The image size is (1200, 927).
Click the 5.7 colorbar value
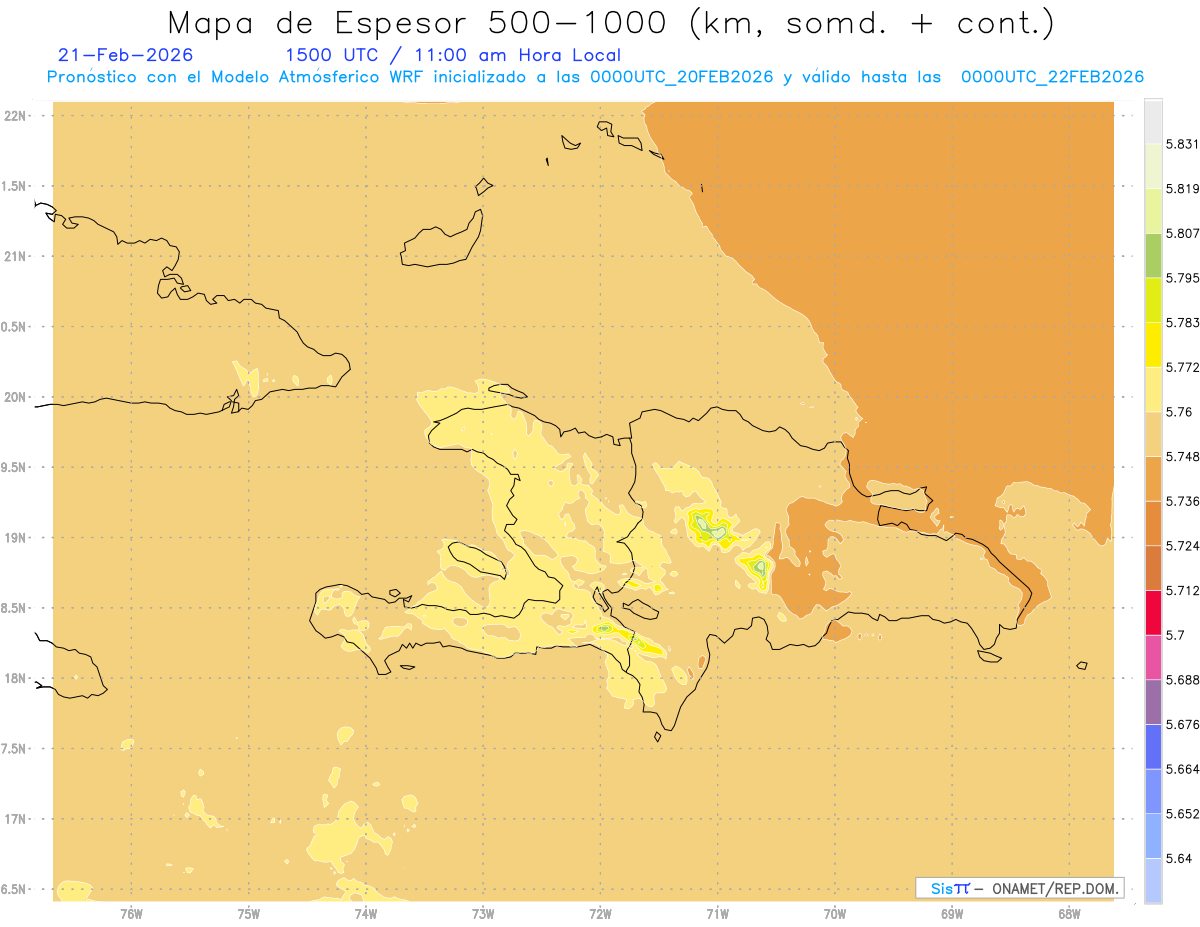click(x=1175, y=635)
